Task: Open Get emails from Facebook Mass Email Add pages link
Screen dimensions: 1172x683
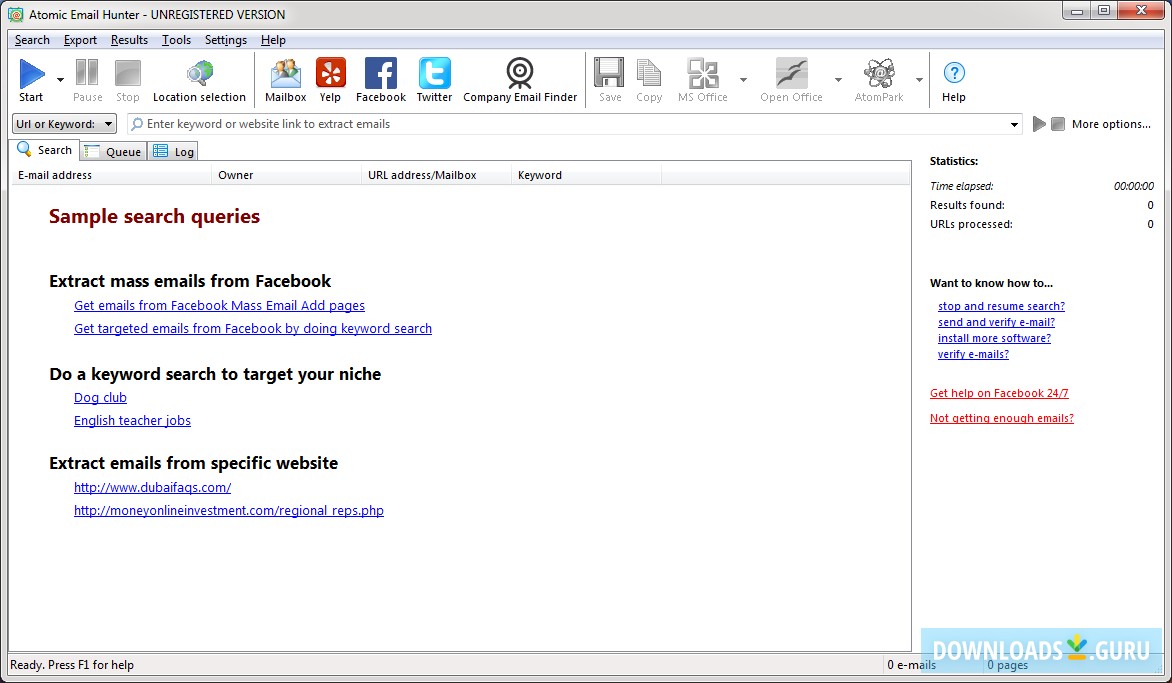Action: (219, 306)
